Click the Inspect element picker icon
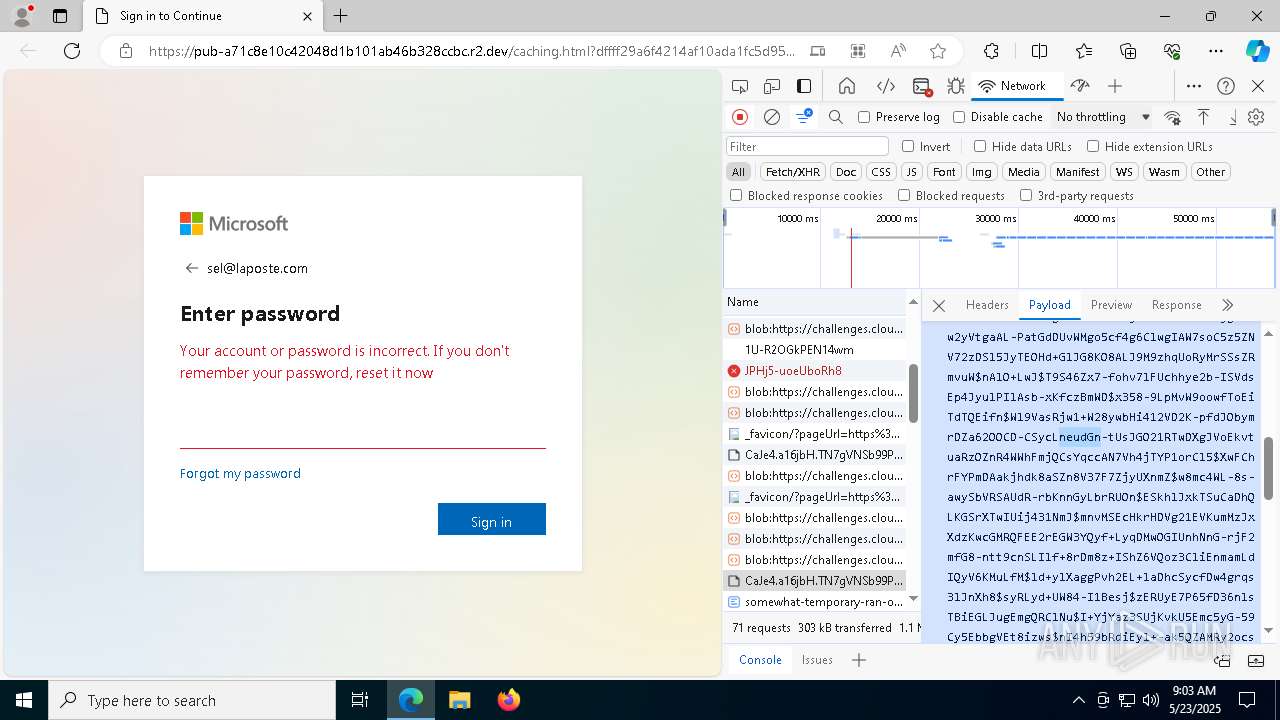The width and height of the screenshot is (1280, 720). pyautogui.click(x=740, y=86)
